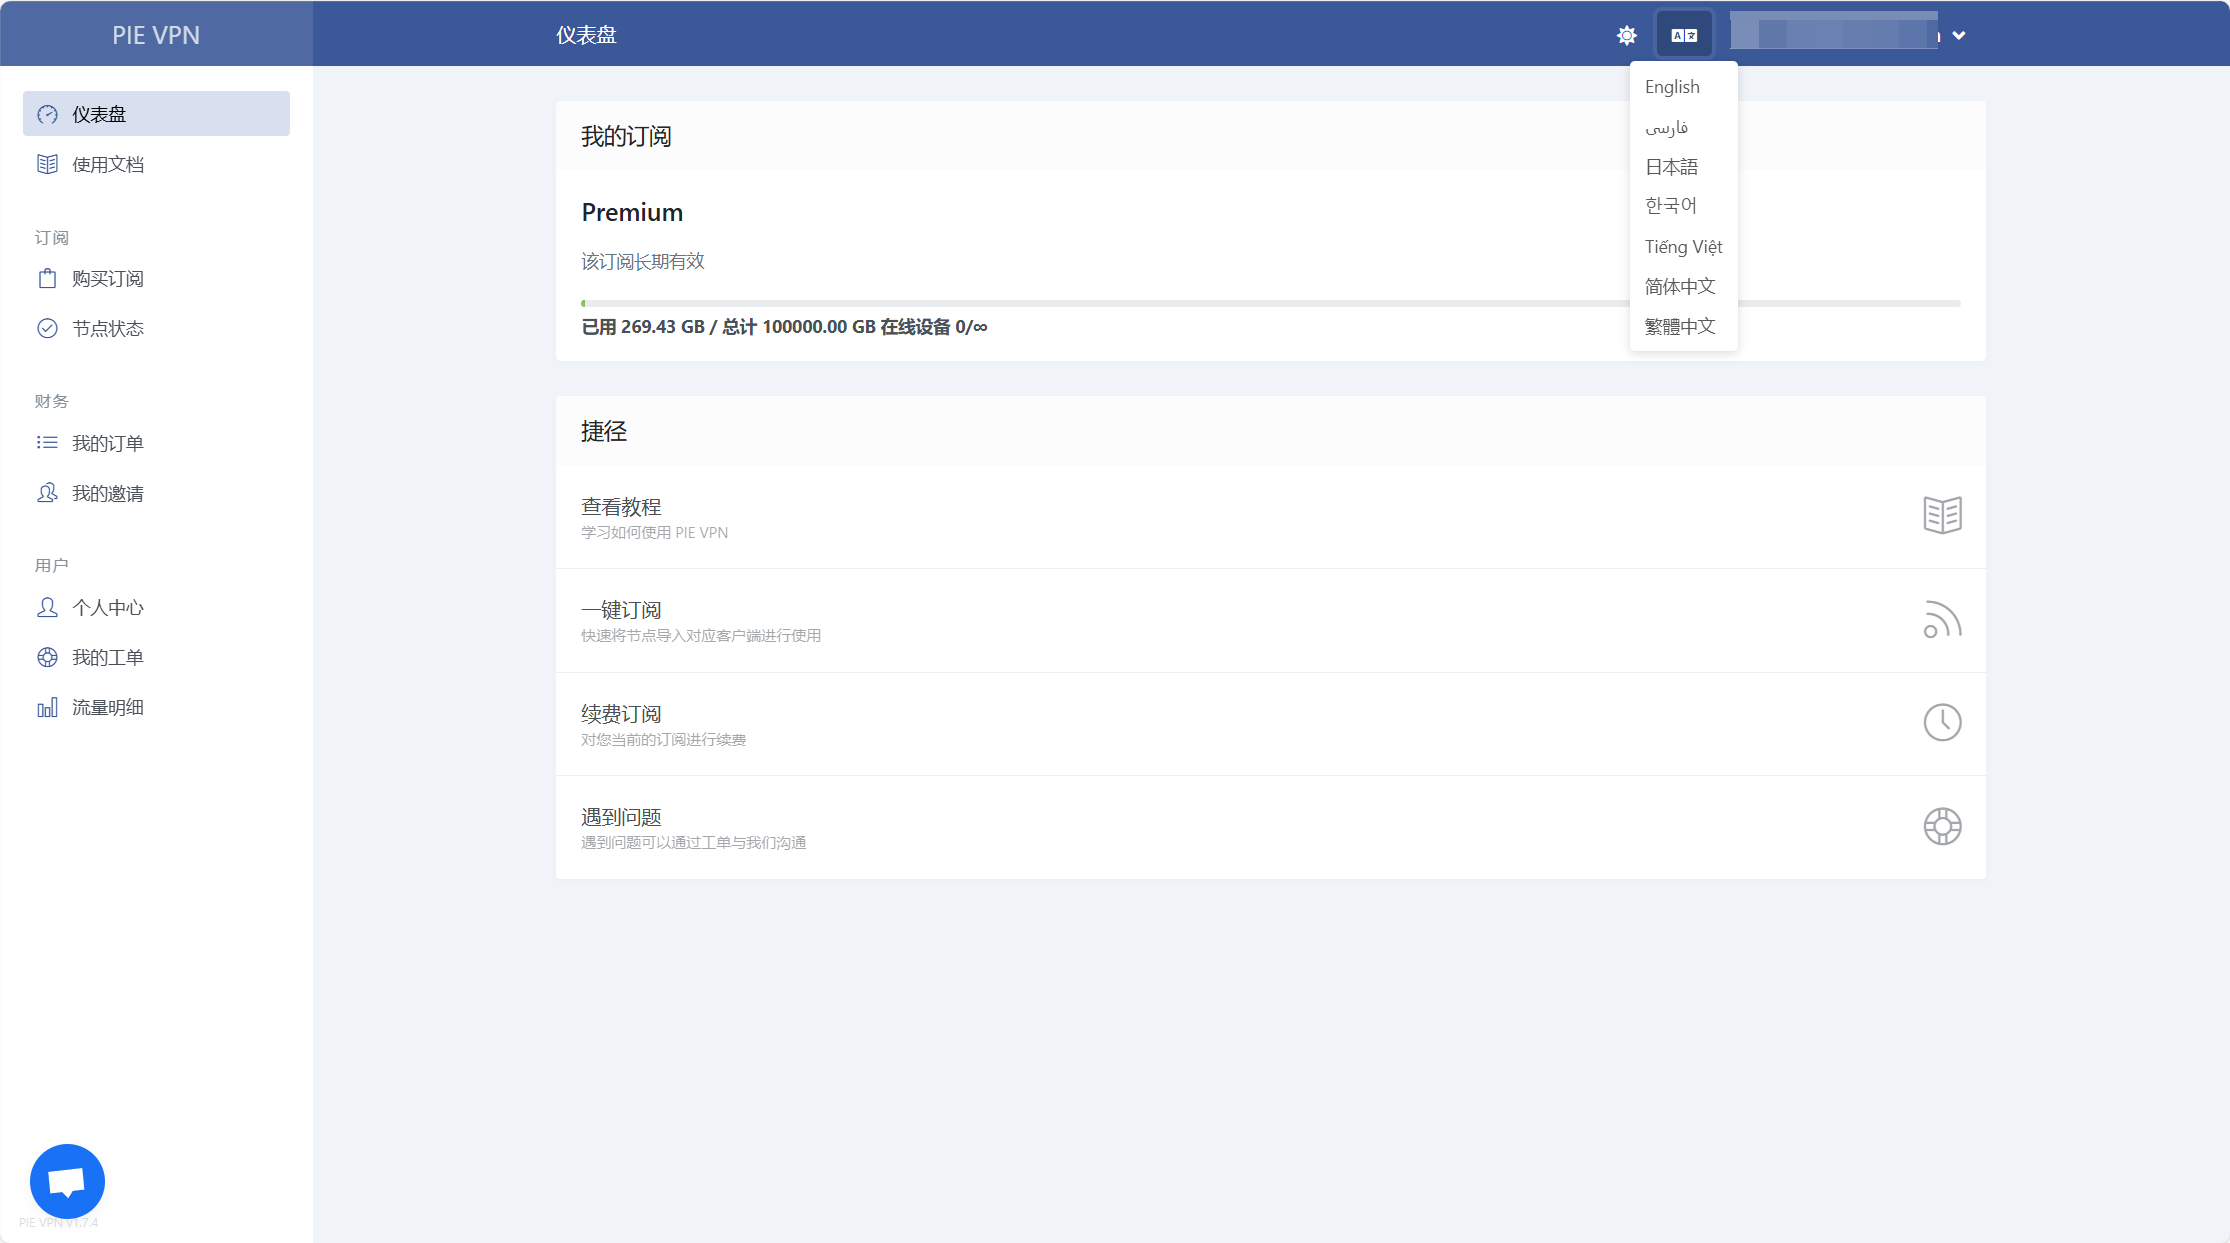The height and width of the screenshot is (1243, 2230).
Task: Choose 日本語 in the language list
Action: click(x=1671, y=167)
